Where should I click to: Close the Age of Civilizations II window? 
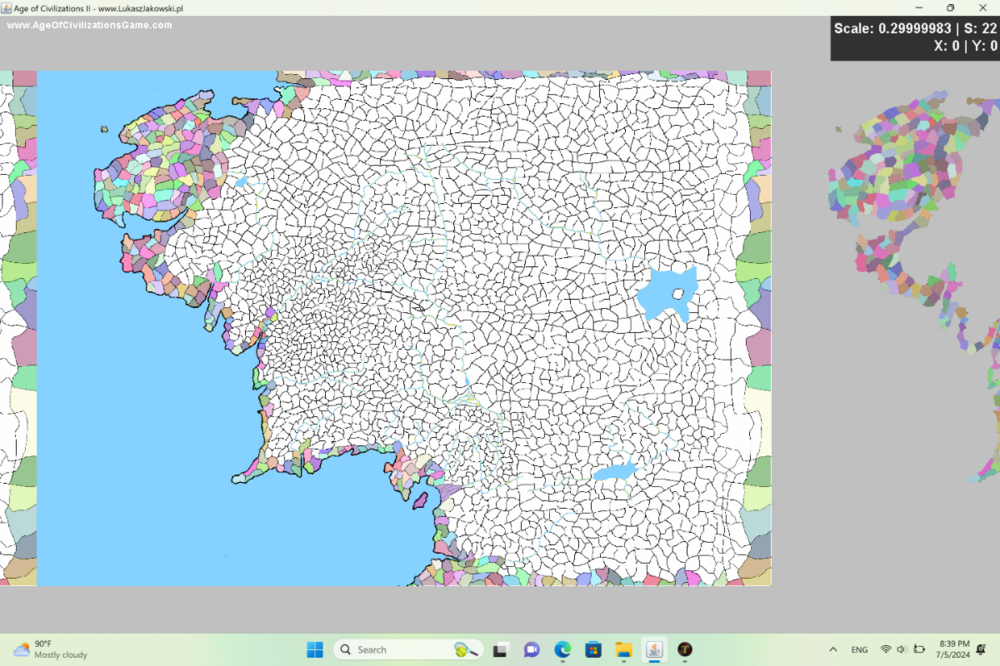tap(983, 8)
